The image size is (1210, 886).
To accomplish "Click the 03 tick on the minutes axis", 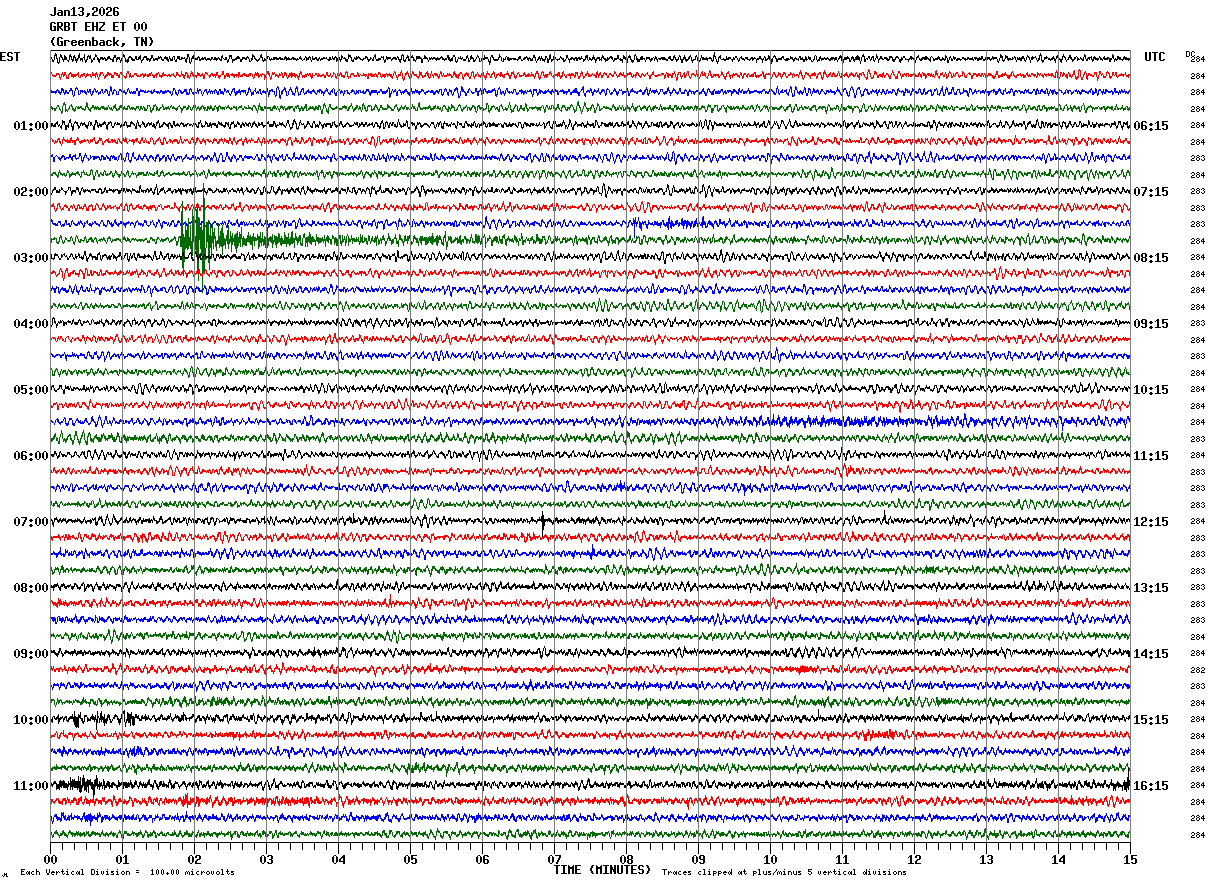I will 266,859.
